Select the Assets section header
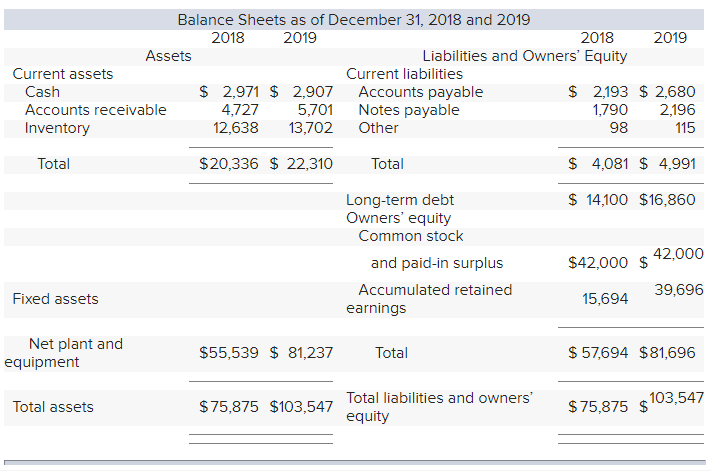 (x=168, y=56)
